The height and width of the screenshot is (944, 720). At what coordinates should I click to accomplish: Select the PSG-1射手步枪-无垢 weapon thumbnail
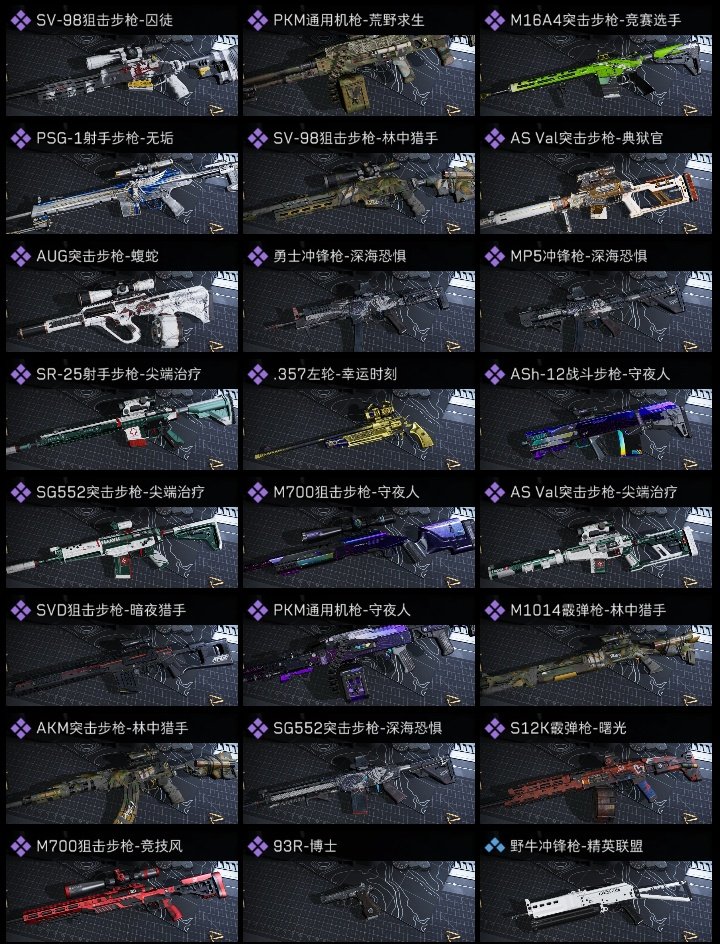coord(122,193)
